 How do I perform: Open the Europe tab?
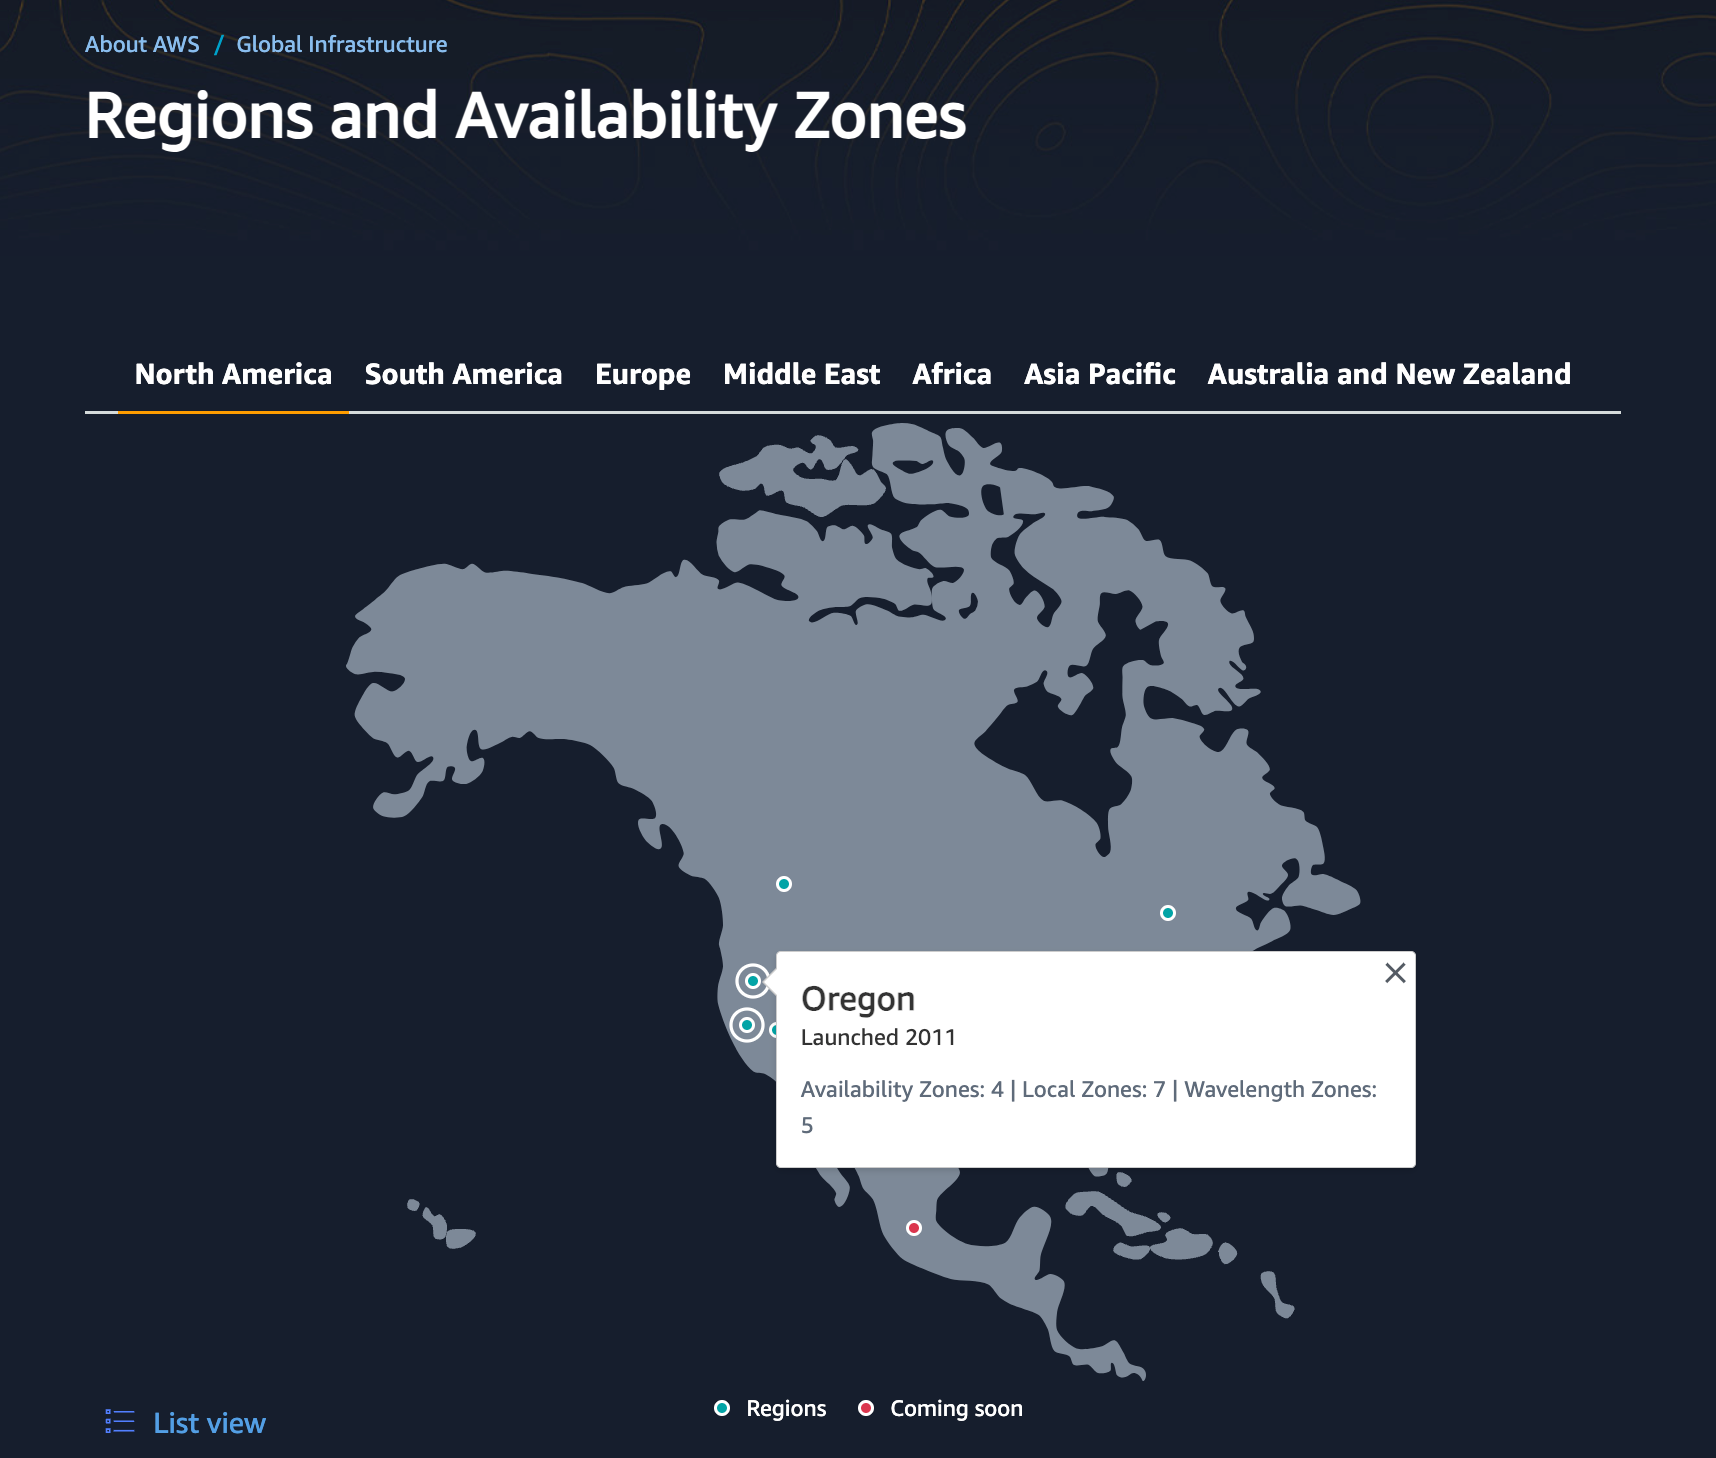(x=643, y=374)
